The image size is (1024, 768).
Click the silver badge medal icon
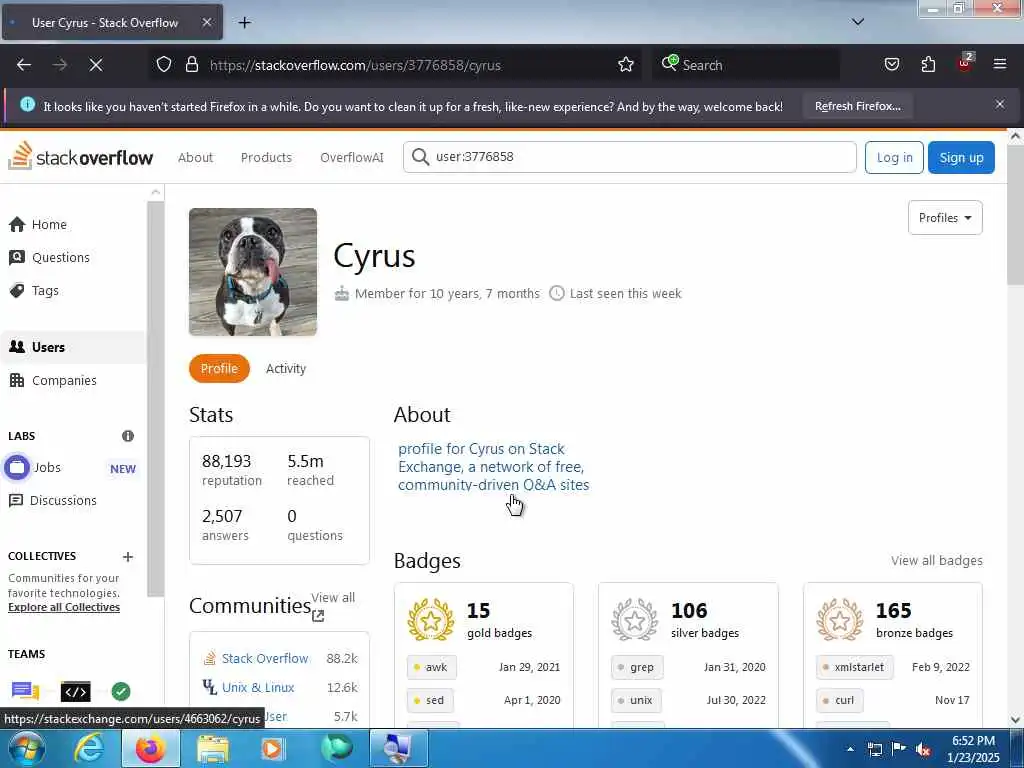tap(635, 619)
